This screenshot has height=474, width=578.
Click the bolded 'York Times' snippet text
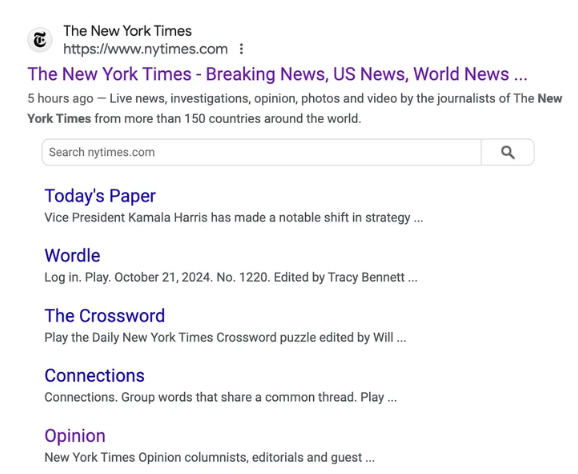pyautogui.click(x=59, y=119)
